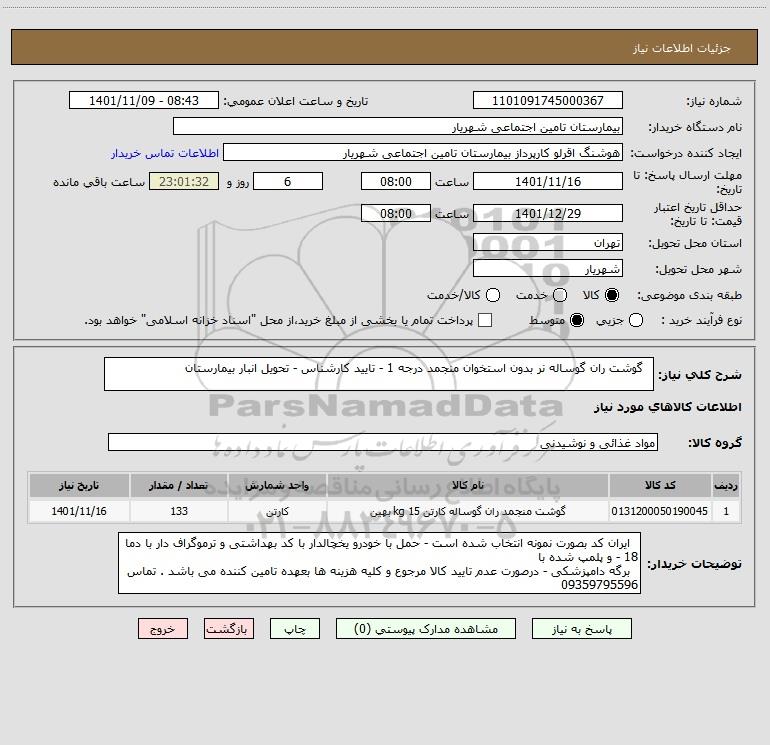Click the واحد شمارش column header
Image resolution: width=770 pixels, height=745 pixels.
(x=277, y=485)
